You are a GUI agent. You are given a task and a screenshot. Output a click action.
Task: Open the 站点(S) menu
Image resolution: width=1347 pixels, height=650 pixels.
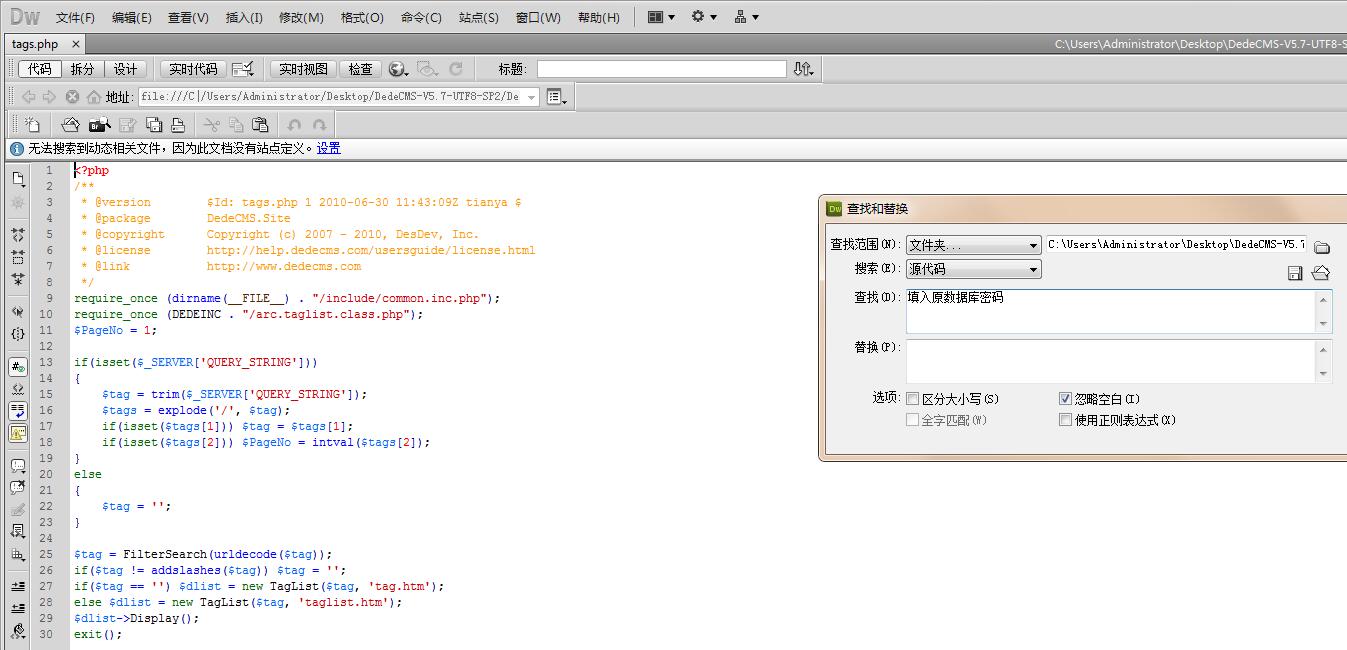pyautogui.click(x=479, y=18)
